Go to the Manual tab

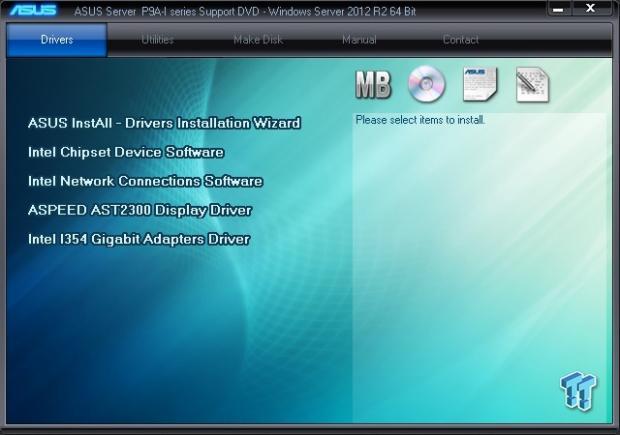click(359, 40)
